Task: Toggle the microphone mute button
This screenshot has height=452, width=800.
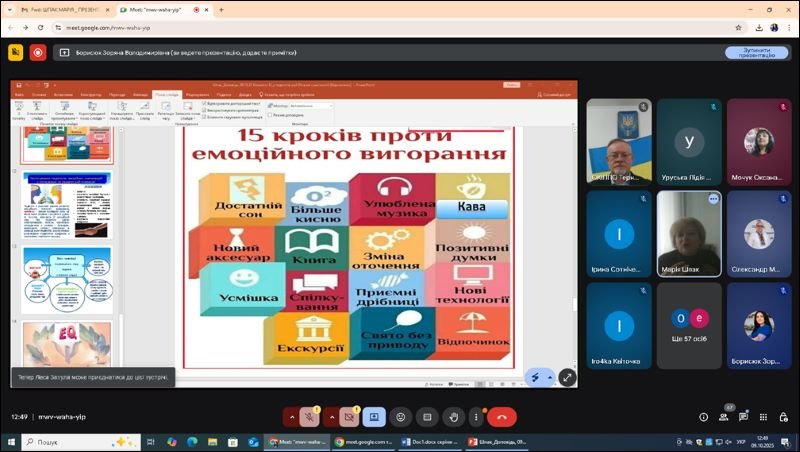Action: [x=310, y=416]
